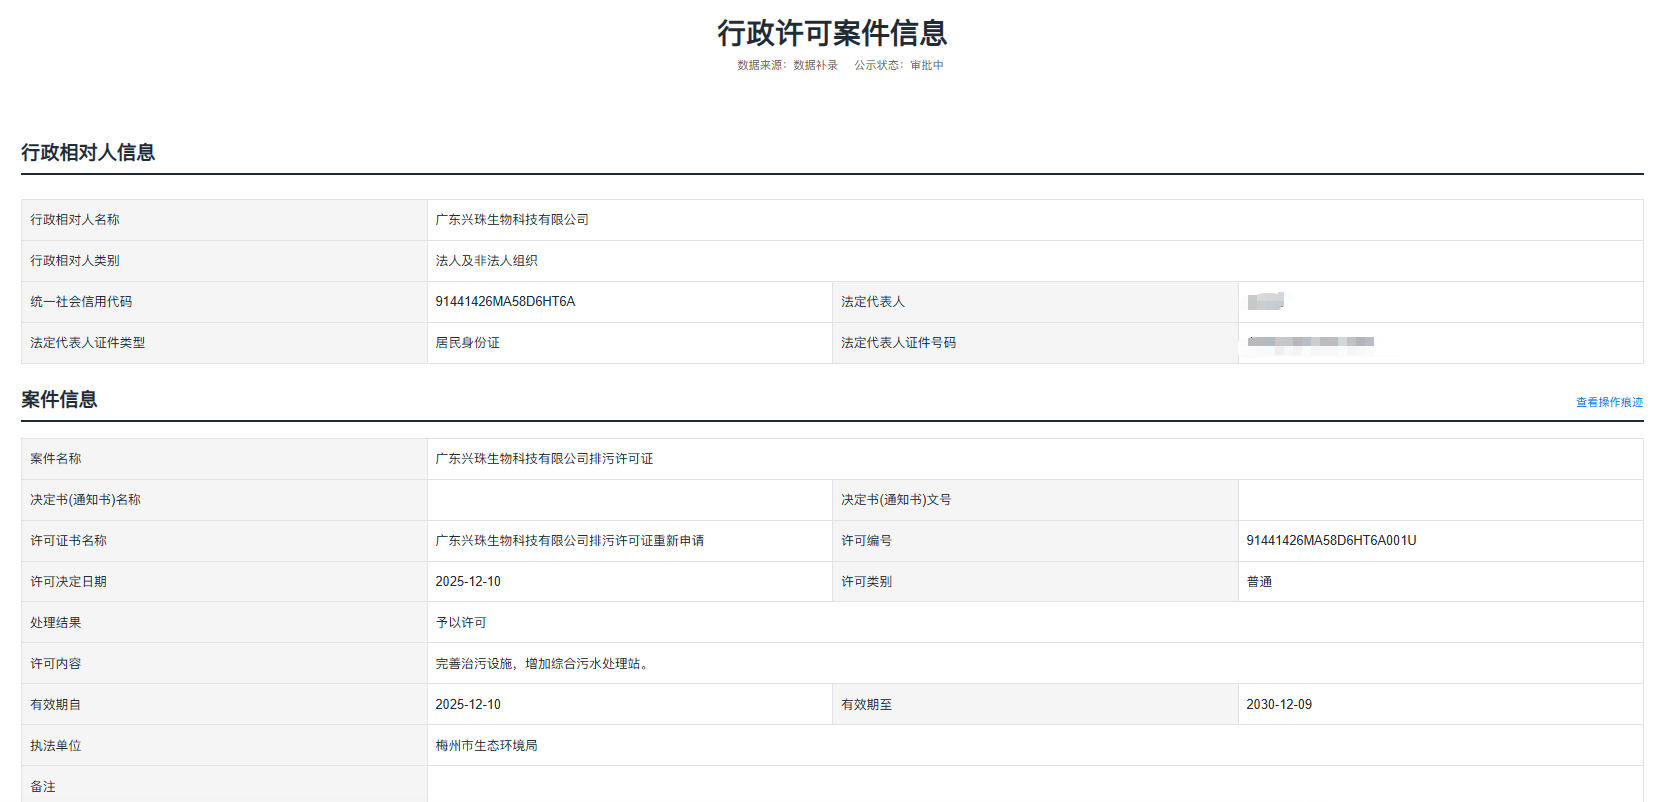Screen dimensions: 1677x802
Task: Click the expiry date 2030-12-09
Action: point(1278,705)
